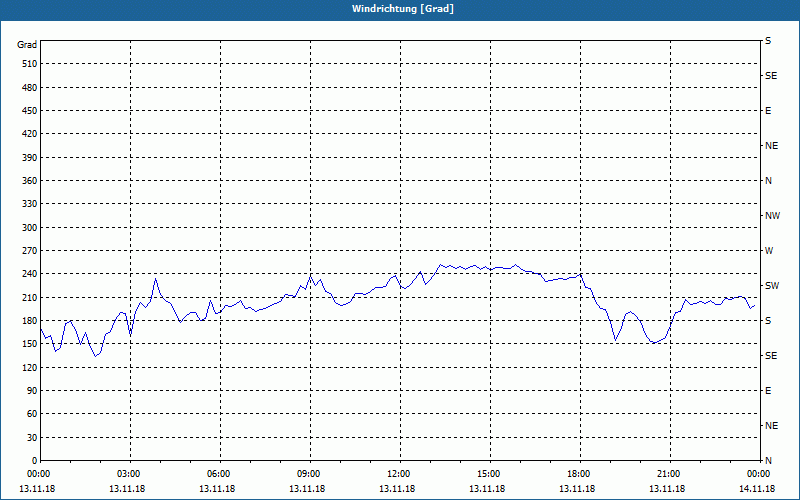
Task: Click the 90 degree axis label
Action: 32,390
